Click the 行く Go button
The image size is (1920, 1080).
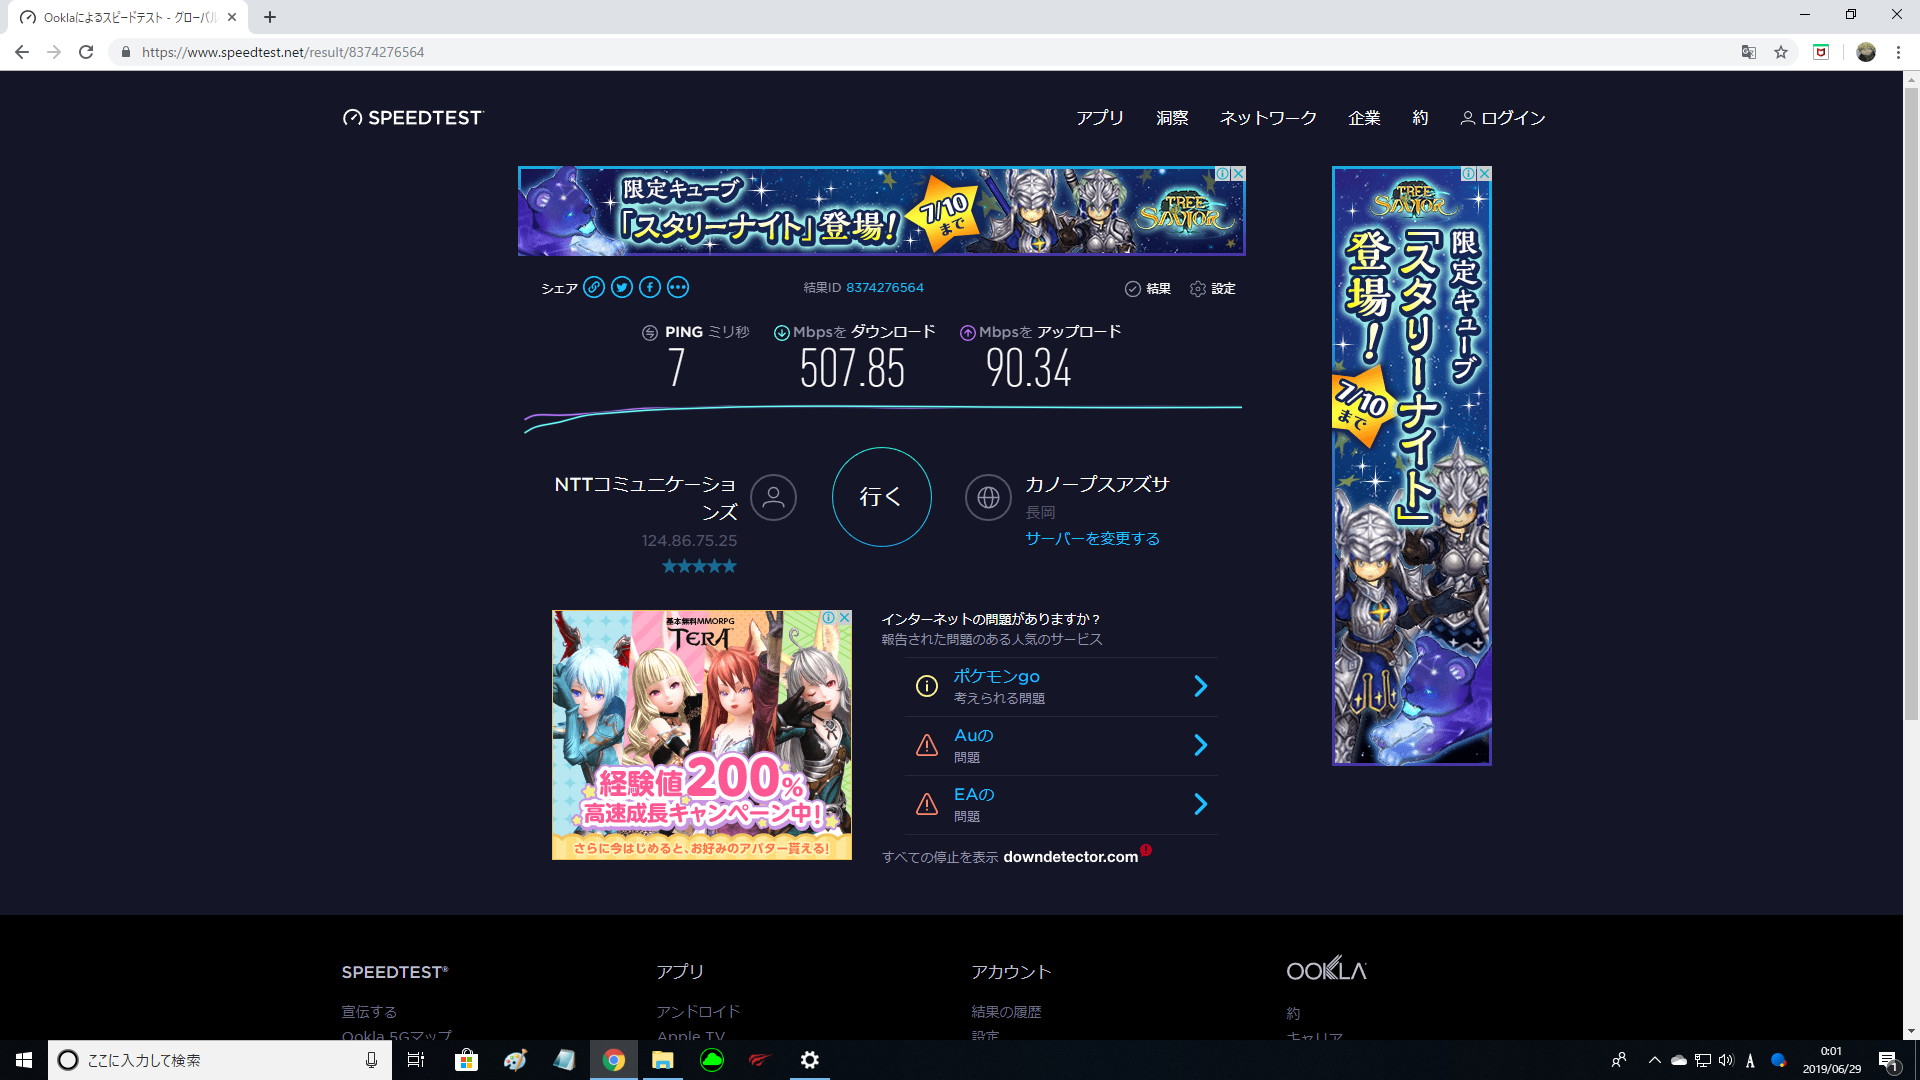pyautogui.click(x=881, y=497)
